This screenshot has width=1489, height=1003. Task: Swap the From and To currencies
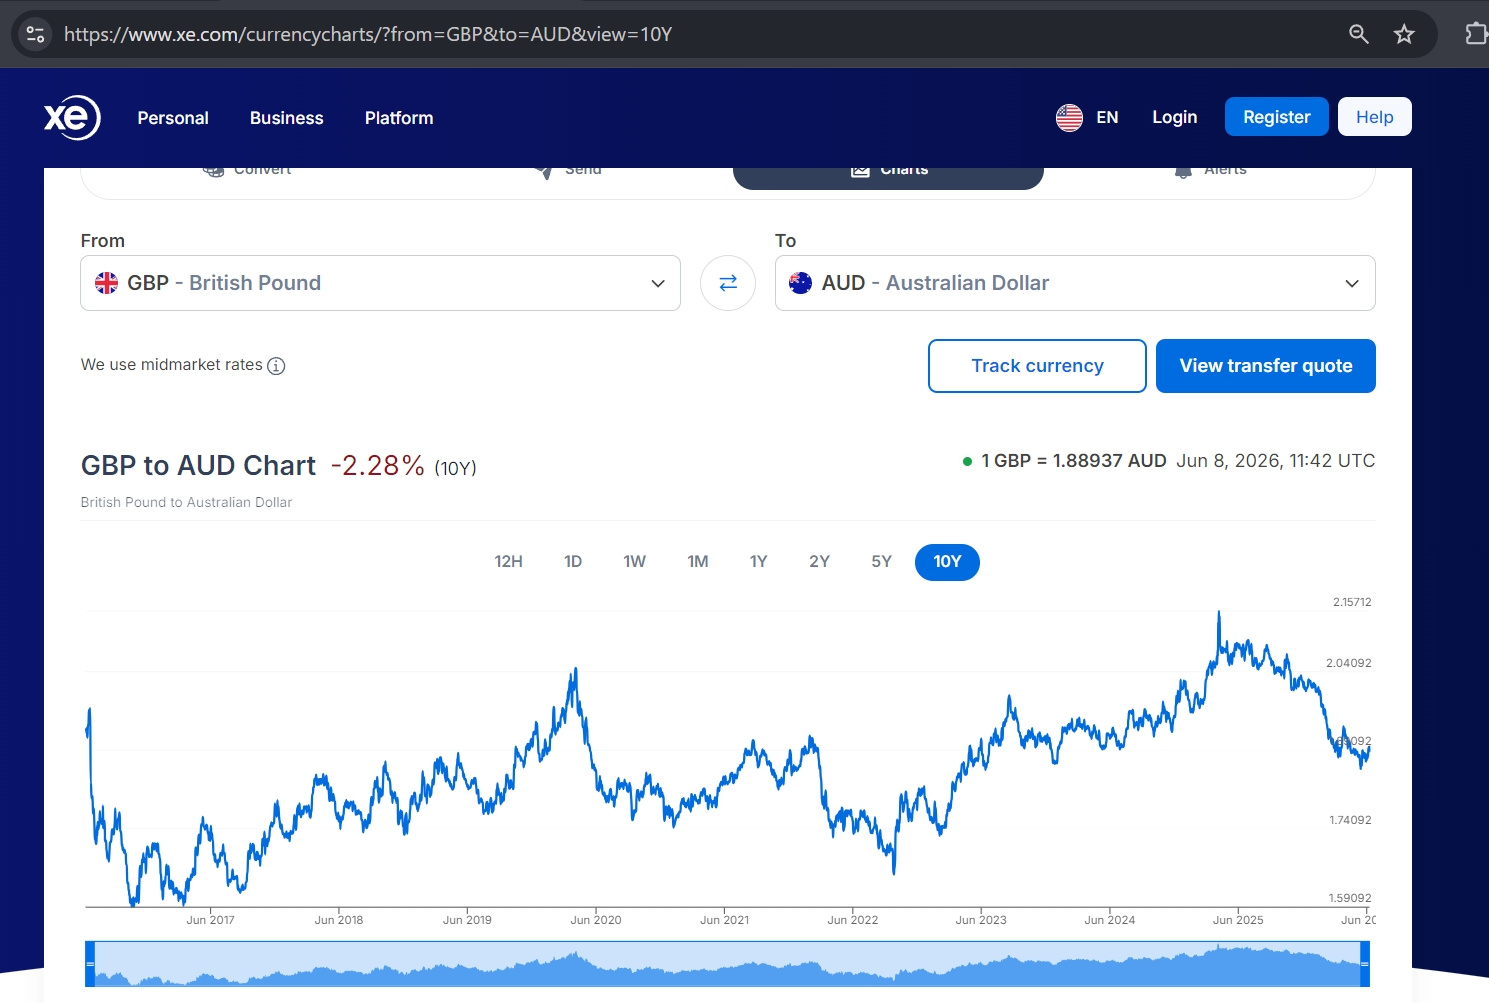[728, 283]
